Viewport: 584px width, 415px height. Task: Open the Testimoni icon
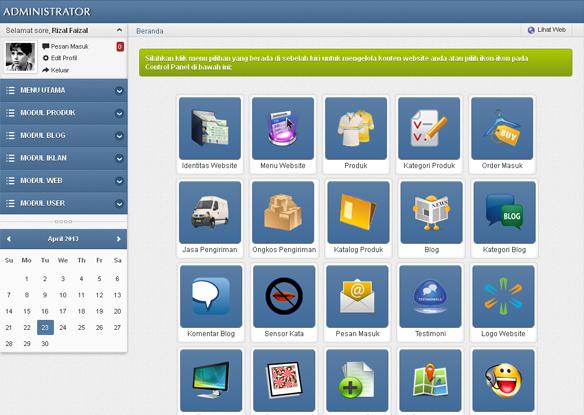[x=430, y=297]
